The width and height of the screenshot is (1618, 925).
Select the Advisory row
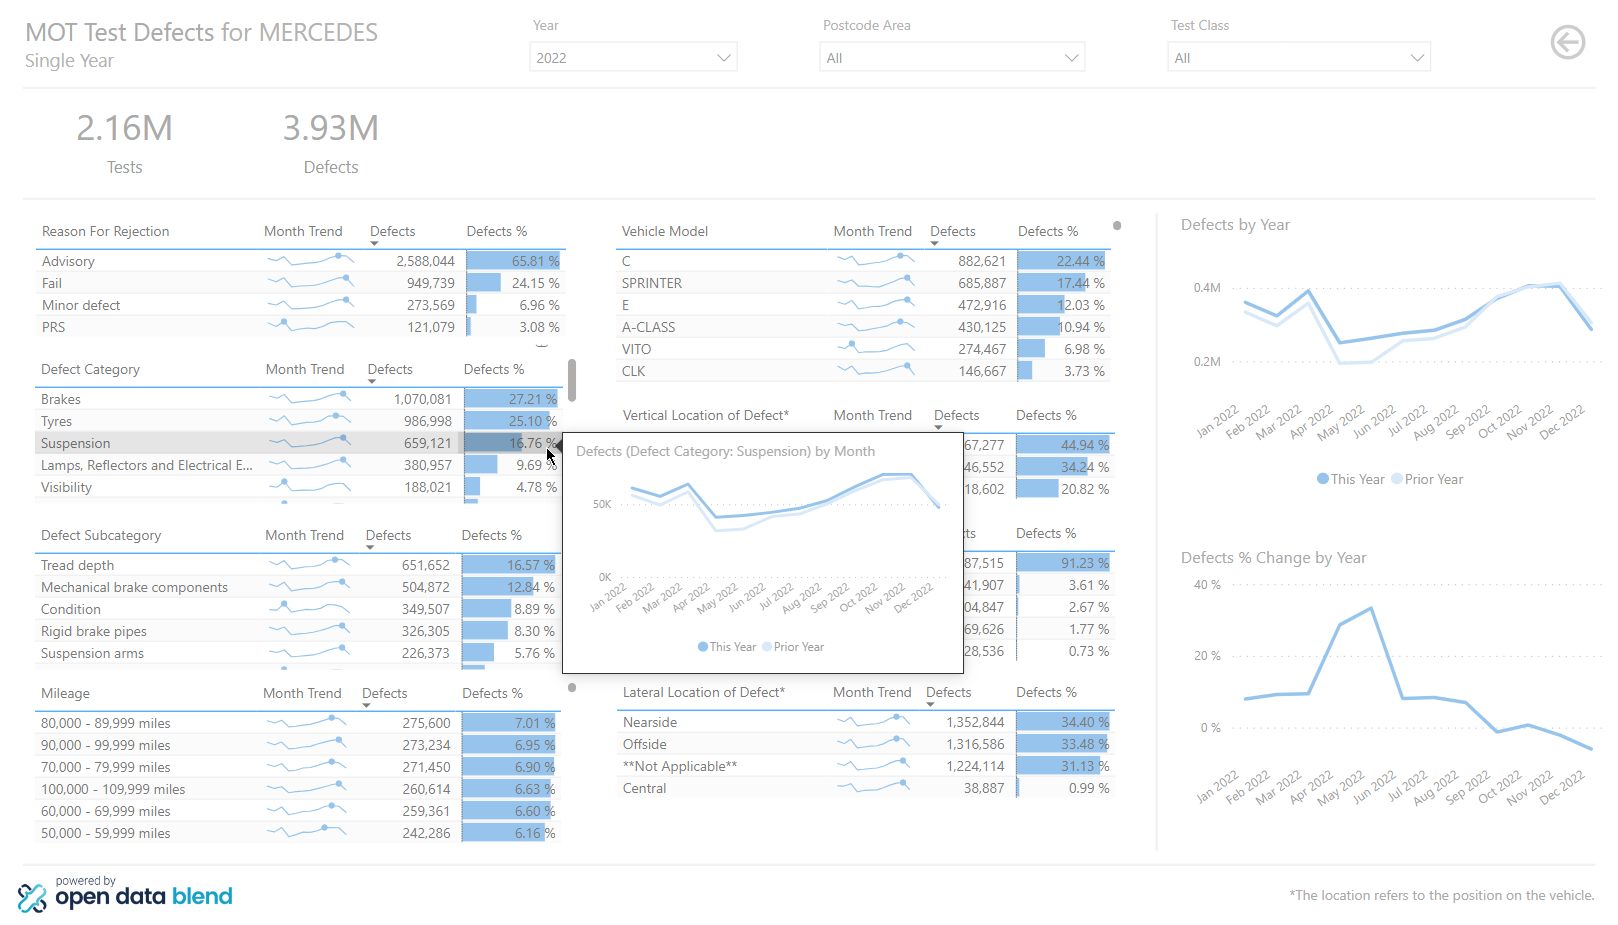(x=300, y=261)
